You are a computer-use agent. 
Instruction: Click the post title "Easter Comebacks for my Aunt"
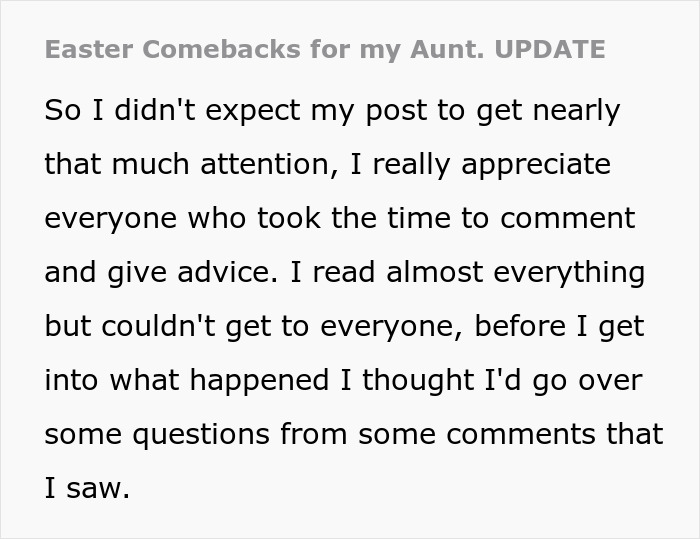[269, 49]
